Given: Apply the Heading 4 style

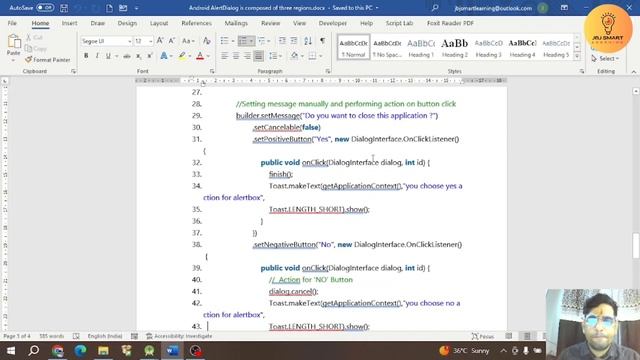Looking at the screenshot, I should tap(522, 47).
